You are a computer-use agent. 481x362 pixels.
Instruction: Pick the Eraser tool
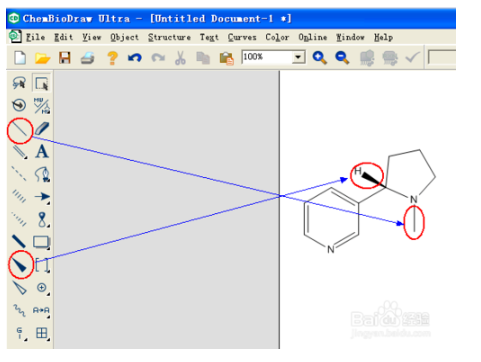click(x=42, y=129)
